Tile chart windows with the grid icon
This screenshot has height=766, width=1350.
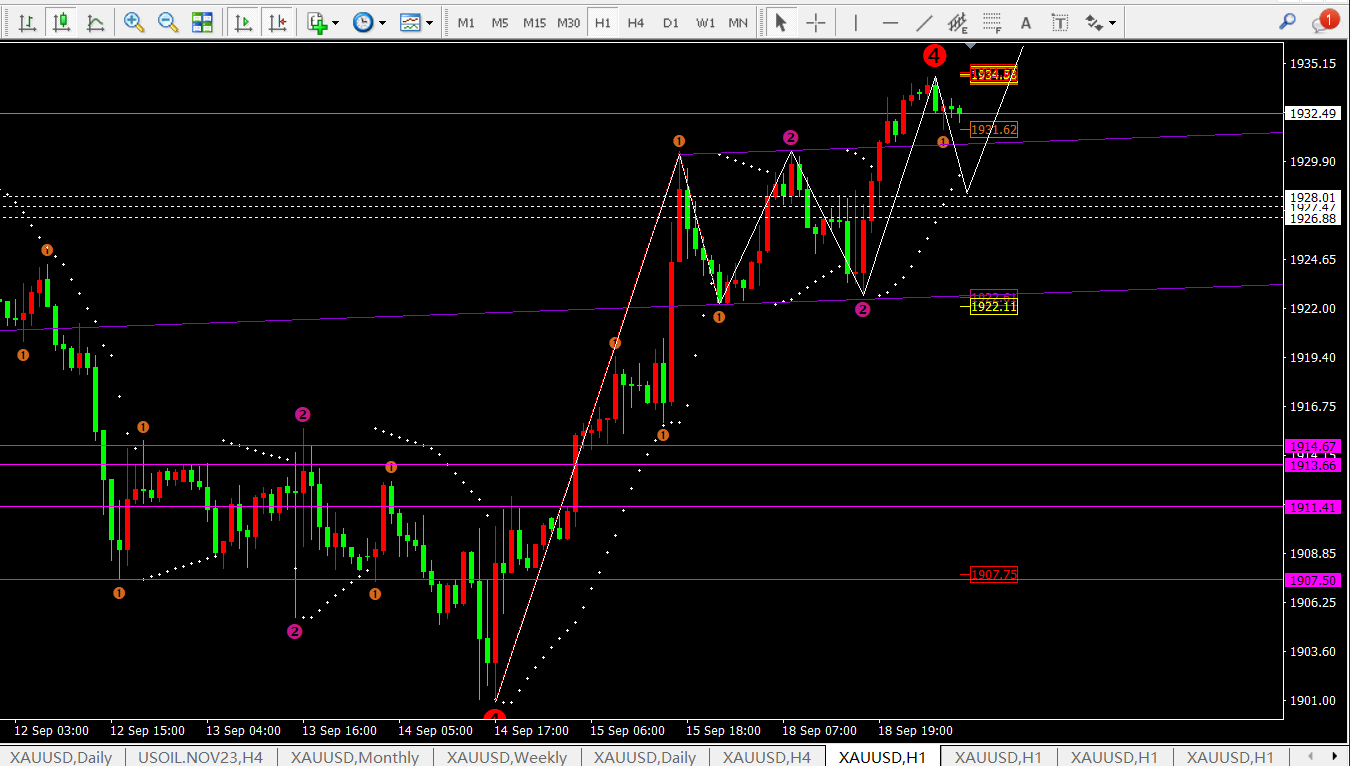pos(202,22)
